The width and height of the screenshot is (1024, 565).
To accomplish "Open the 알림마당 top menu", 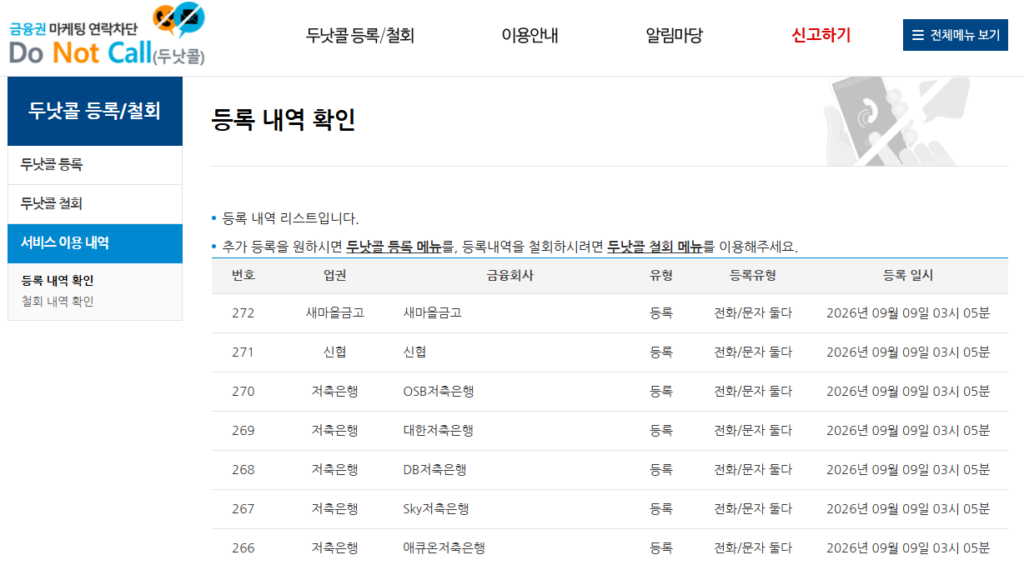I will (674, 35).
